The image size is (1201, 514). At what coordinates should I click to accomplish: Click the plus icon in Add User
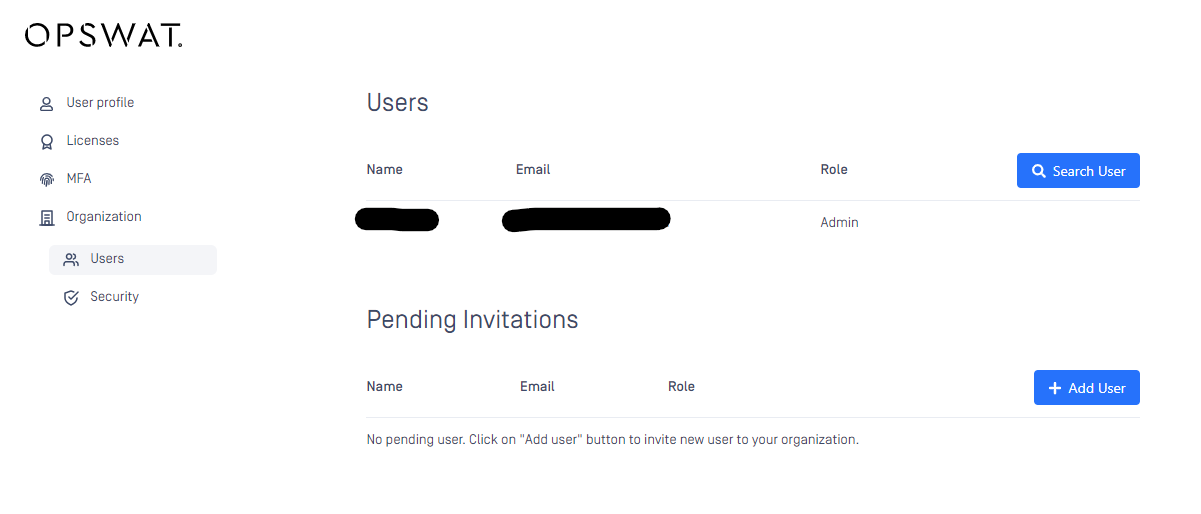(1054, 388)
